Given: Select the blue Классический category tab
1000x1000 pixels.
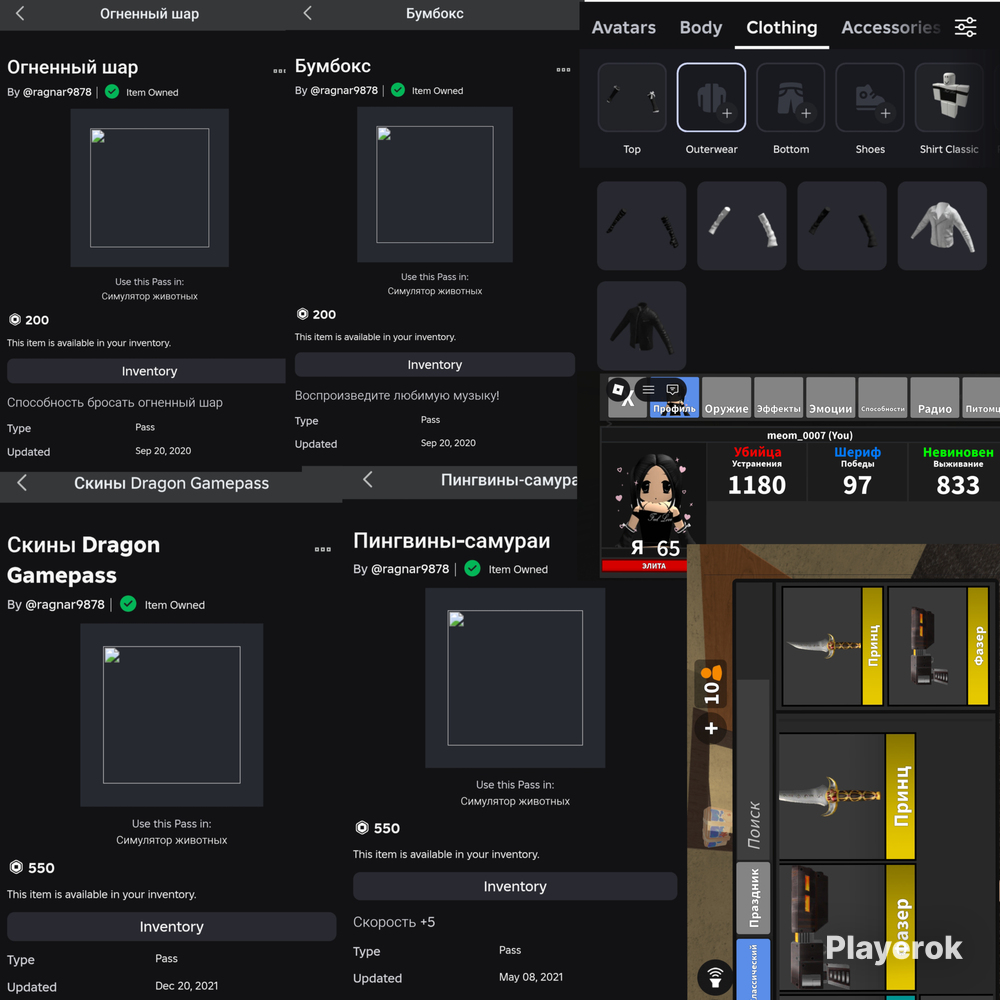Looking at the screenshot, I should [x=753, y=969].
